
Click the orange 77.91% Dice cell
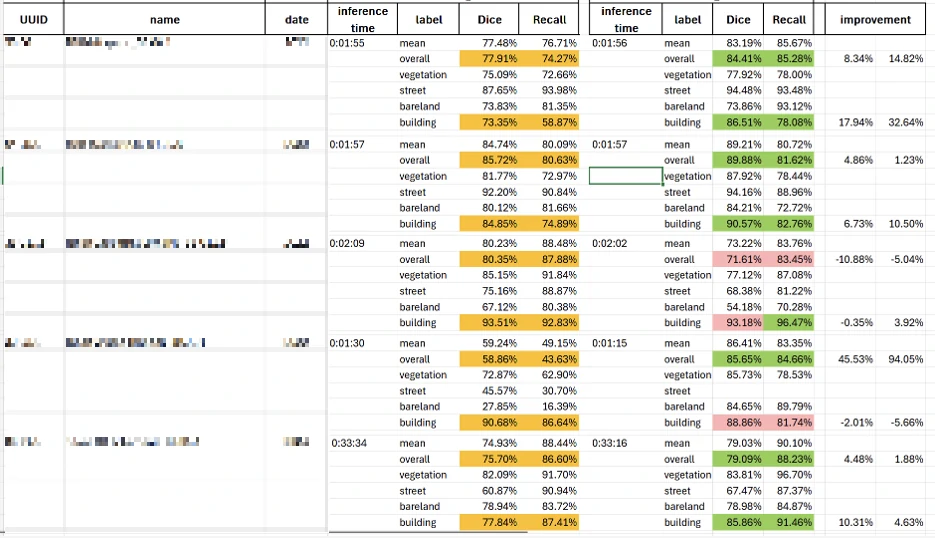coord(489,58)
